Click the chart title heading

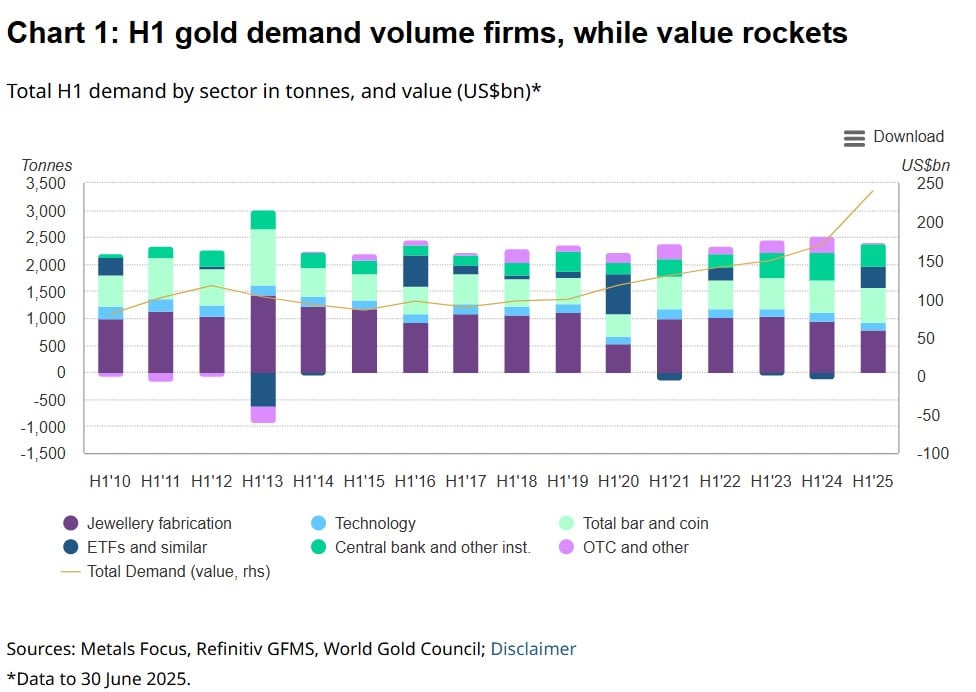point(427,32)
